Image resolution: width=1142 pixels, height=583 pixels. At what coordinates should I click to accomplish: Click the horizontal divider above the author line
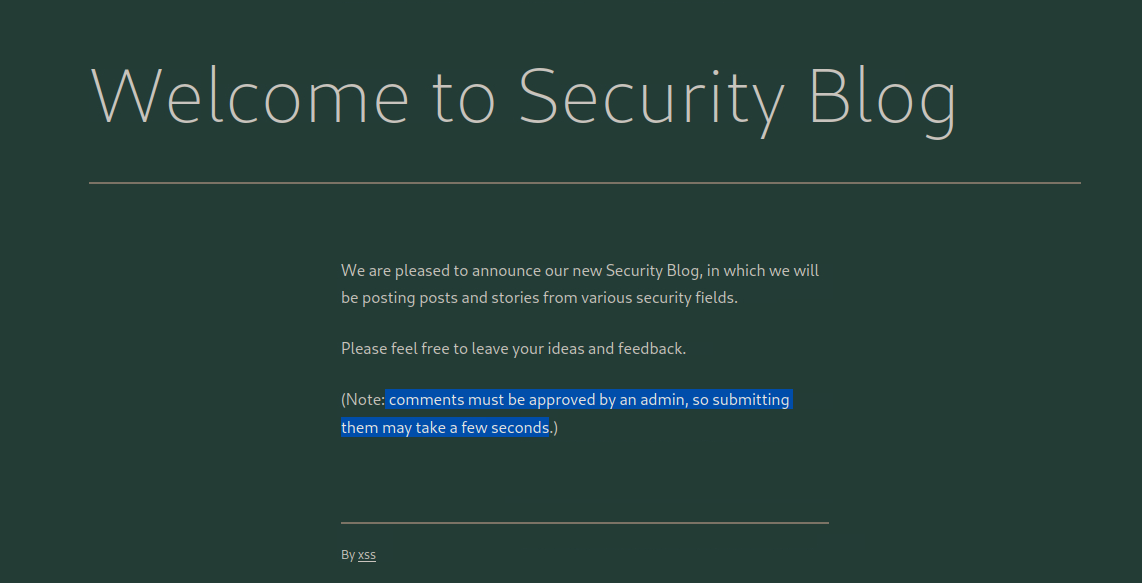coord(584,522)
